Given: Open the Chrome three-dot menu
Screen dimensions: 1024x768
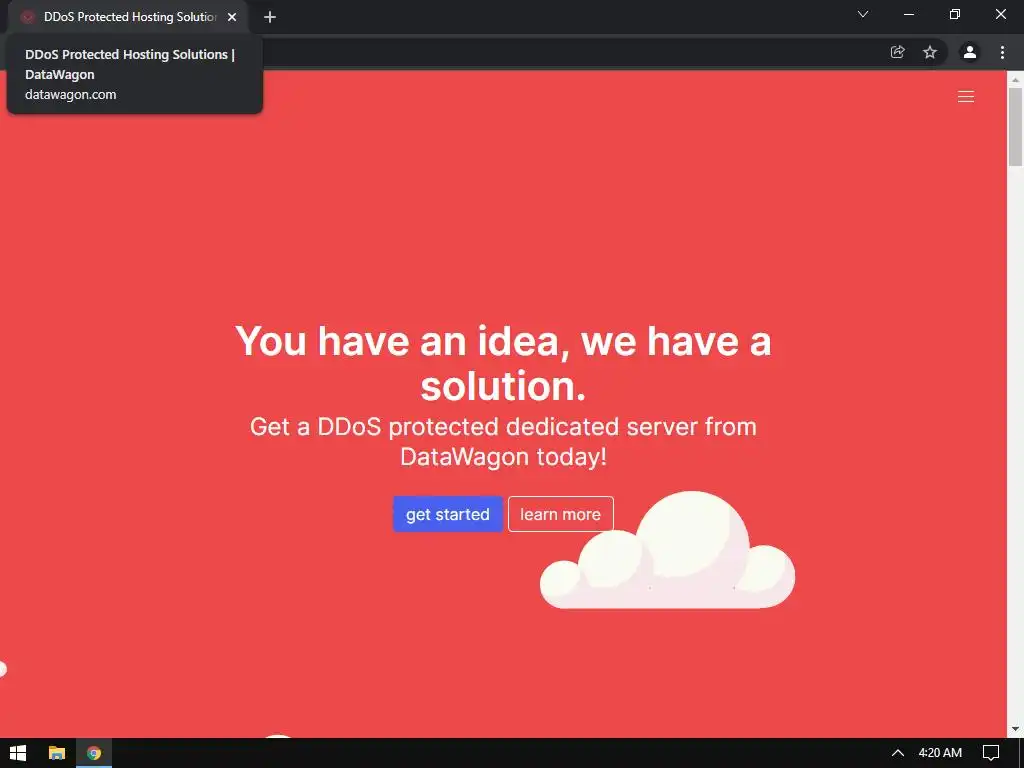Looking at the screenshot, I should click(x=1002, y=52).
